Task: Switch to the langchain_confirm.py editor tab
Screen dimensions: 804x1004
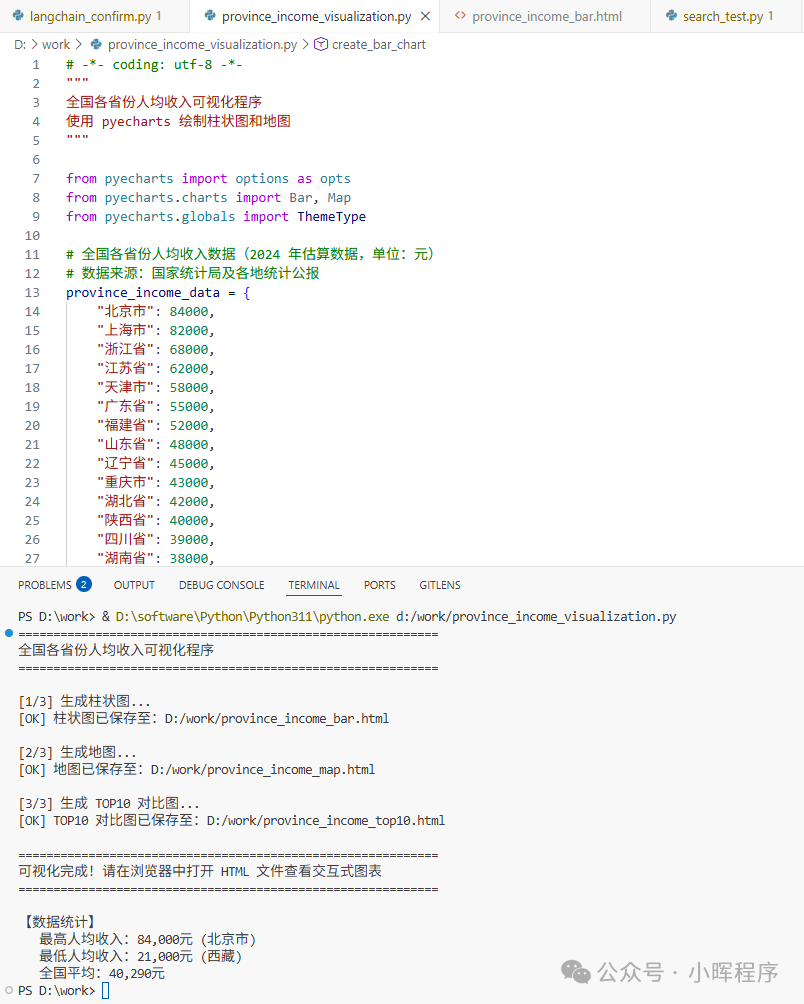Action: tap(88, 17)
